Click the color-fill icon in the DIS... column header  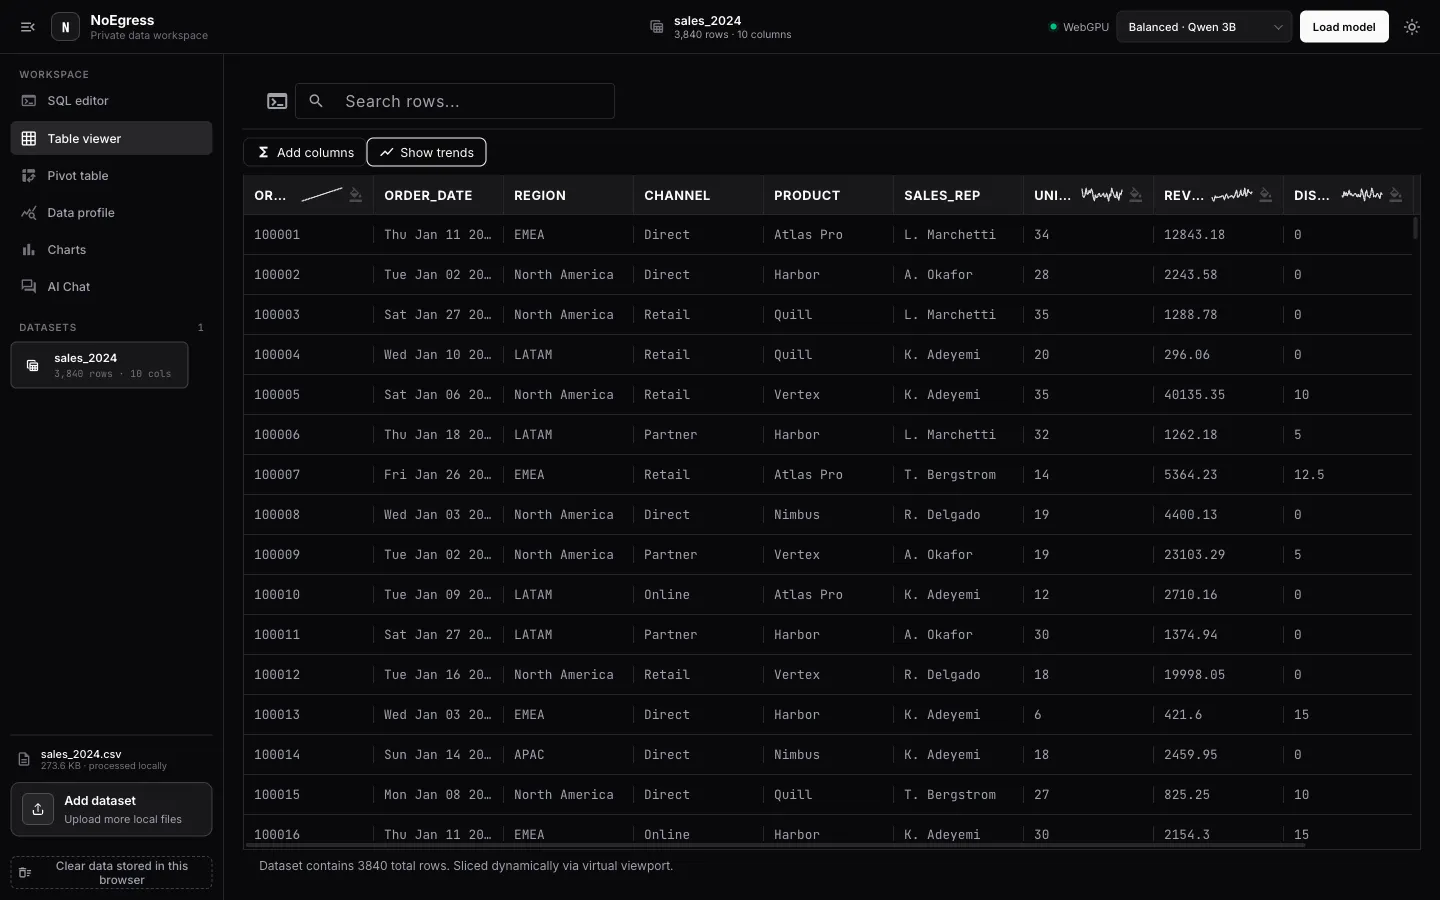(x=1396, y=195)
